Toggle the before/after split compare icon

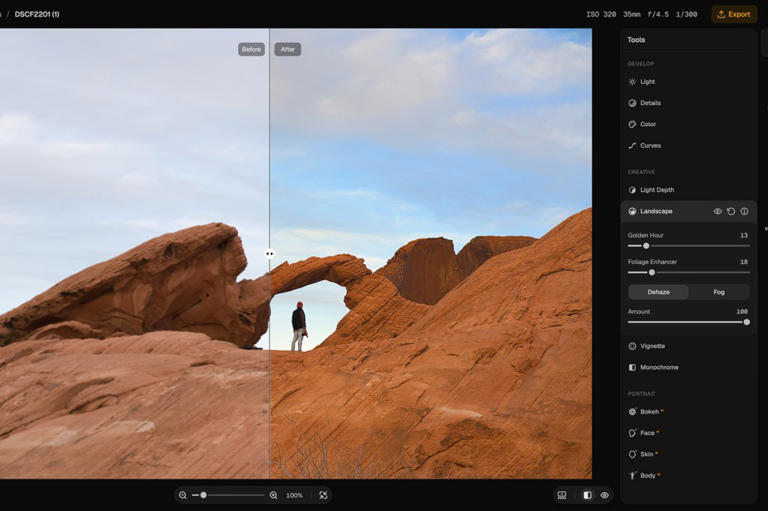(x=587, y=495)
